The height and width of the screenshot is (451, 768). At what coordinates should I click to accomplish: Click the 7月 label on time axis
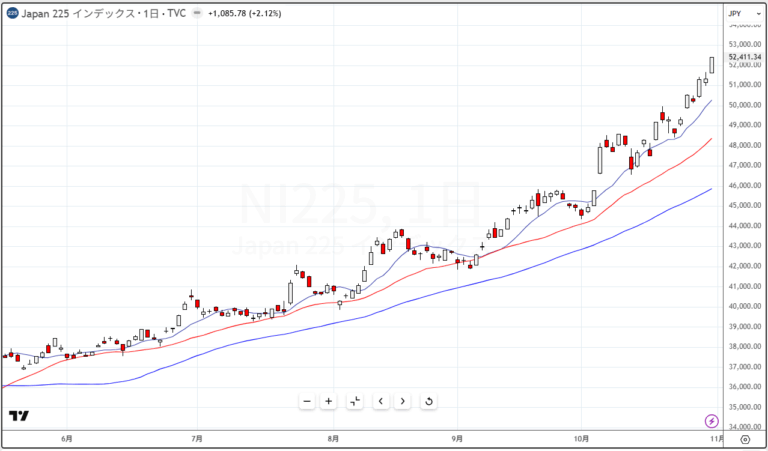pyautogui.click(x=197, y=438)
